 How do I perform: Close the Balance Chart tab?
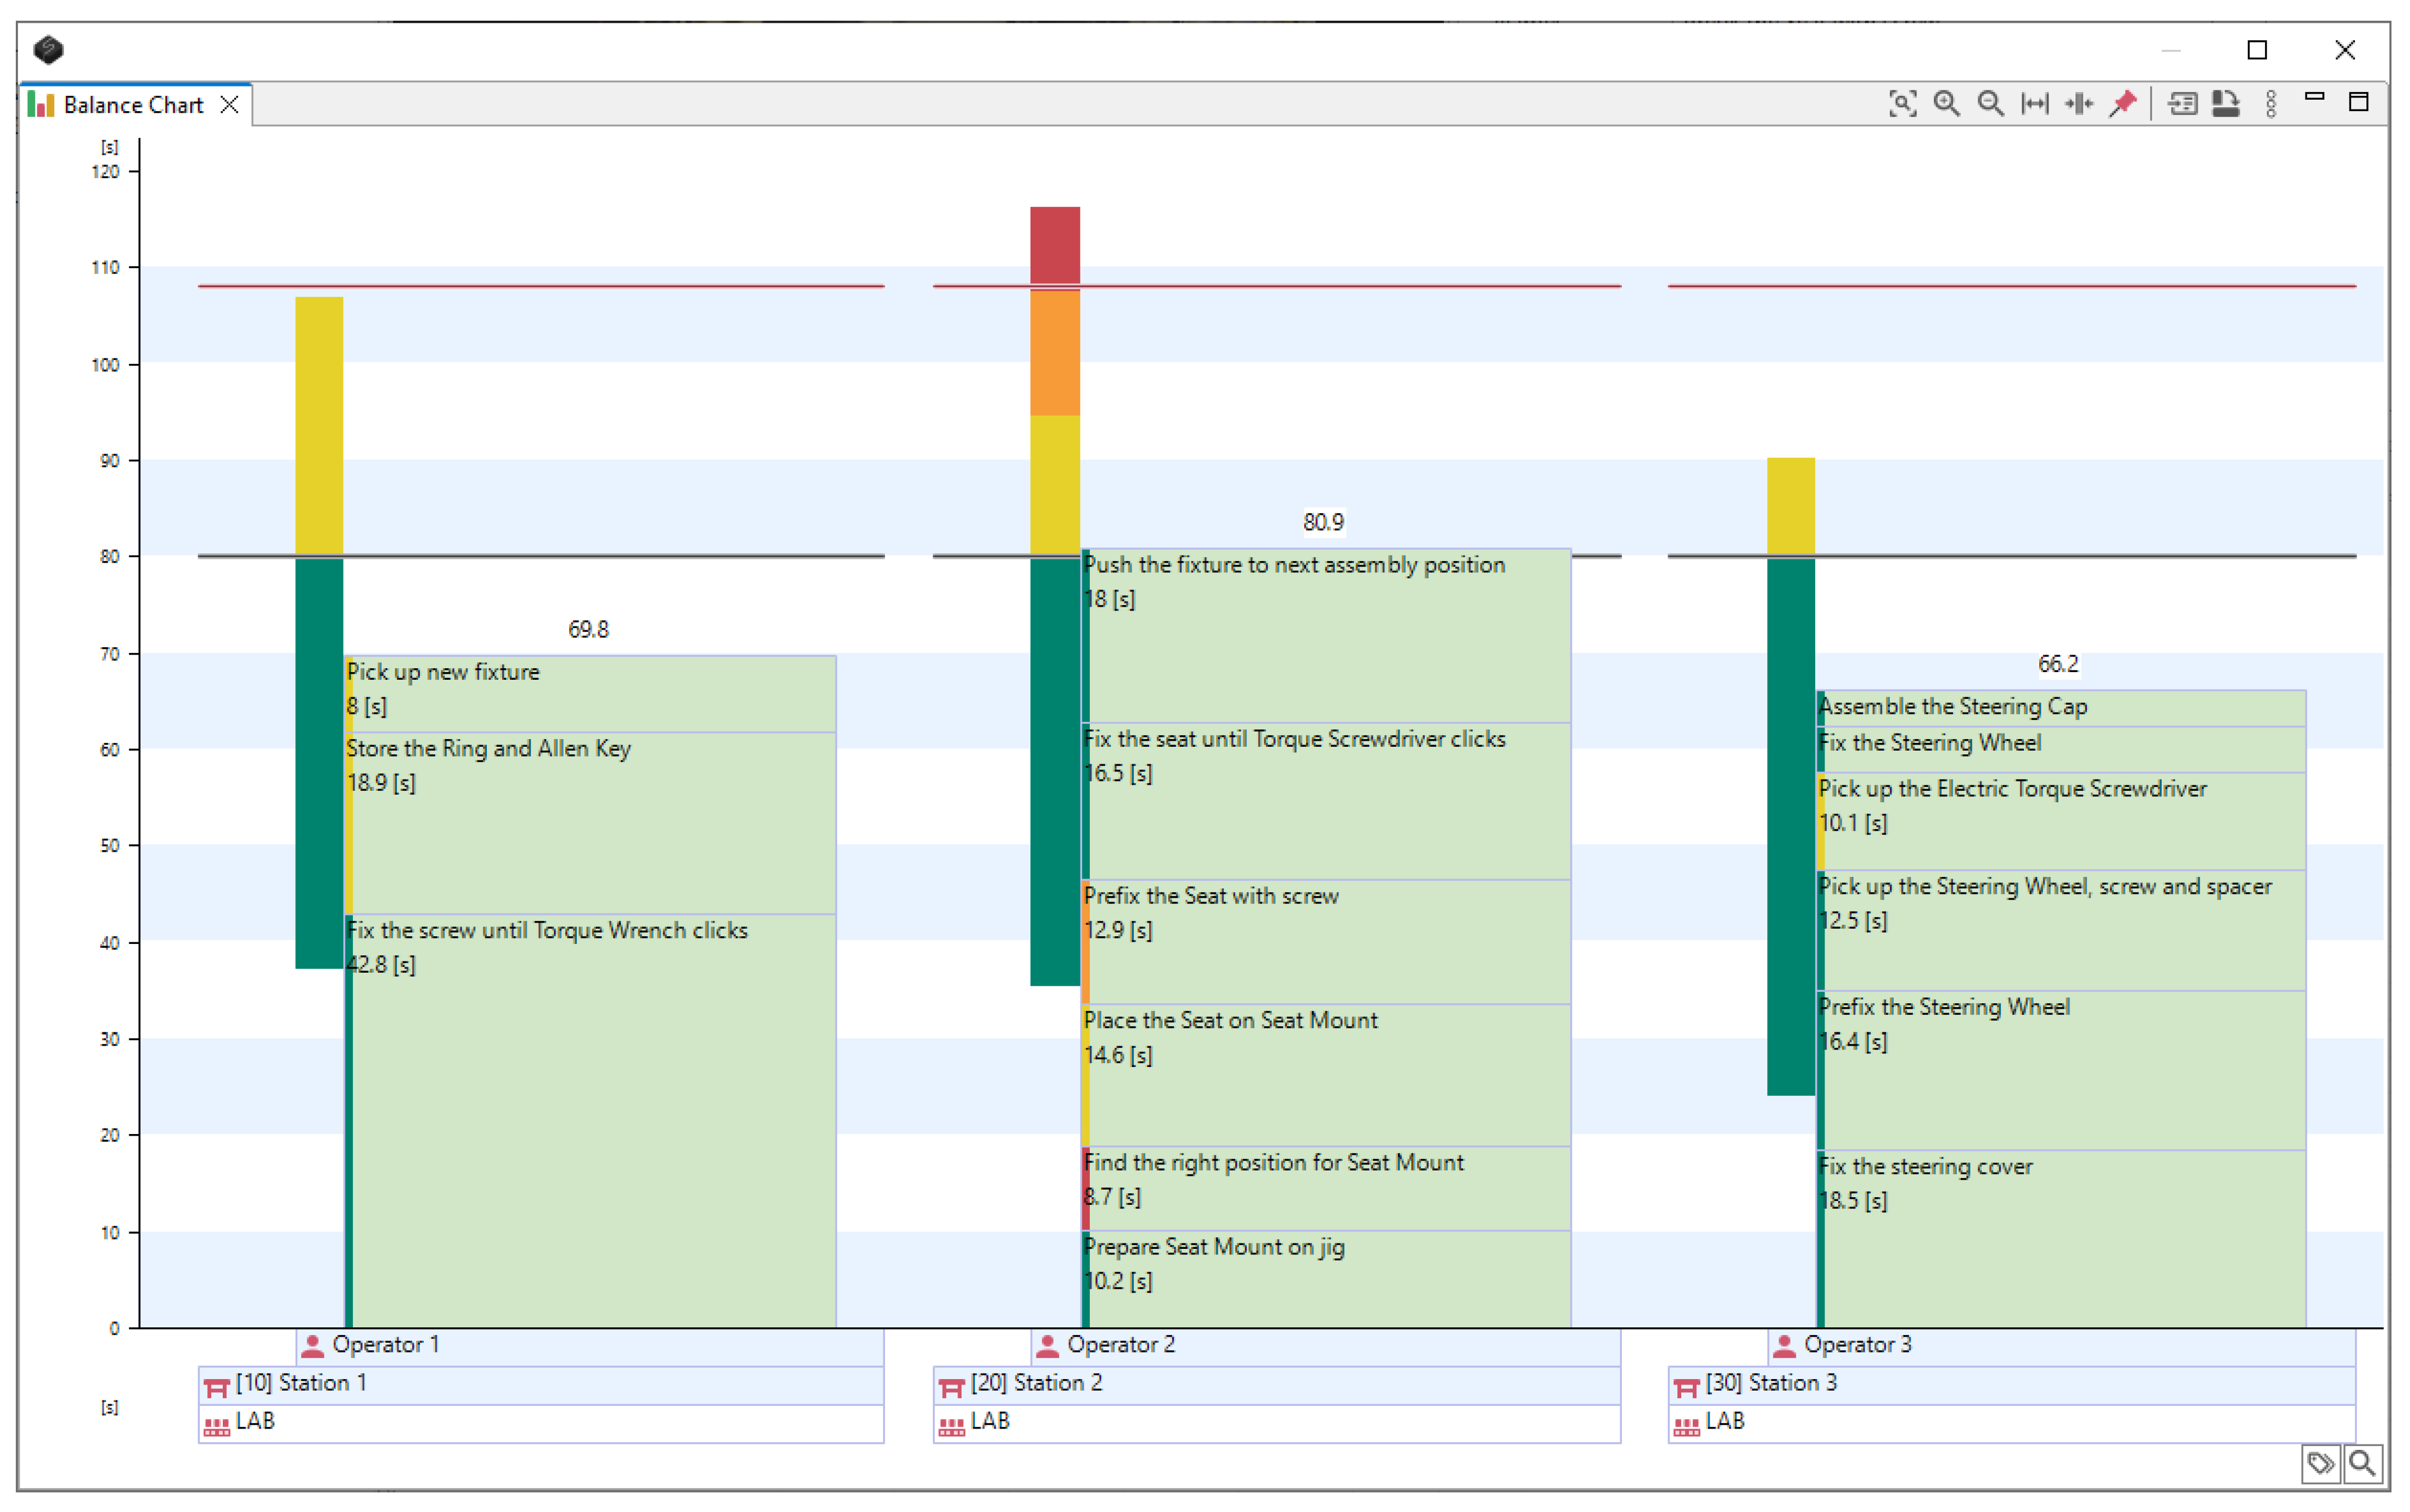coord(229,105)
